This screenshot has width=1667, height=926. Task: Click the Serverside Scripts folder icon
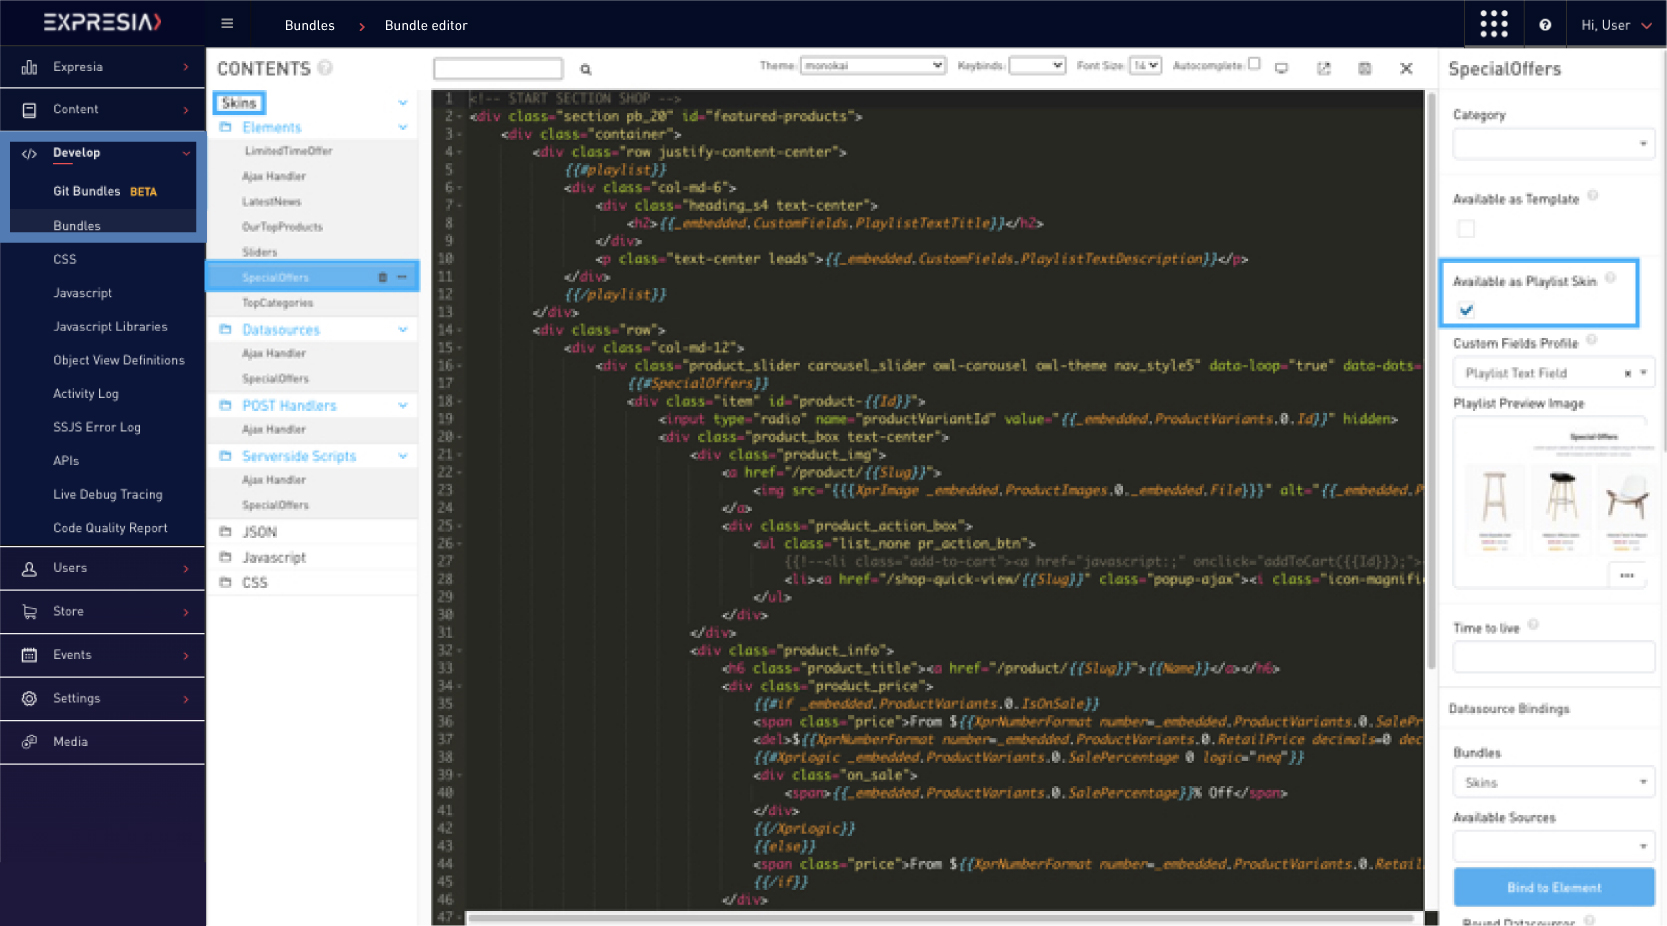pos(225,455)
